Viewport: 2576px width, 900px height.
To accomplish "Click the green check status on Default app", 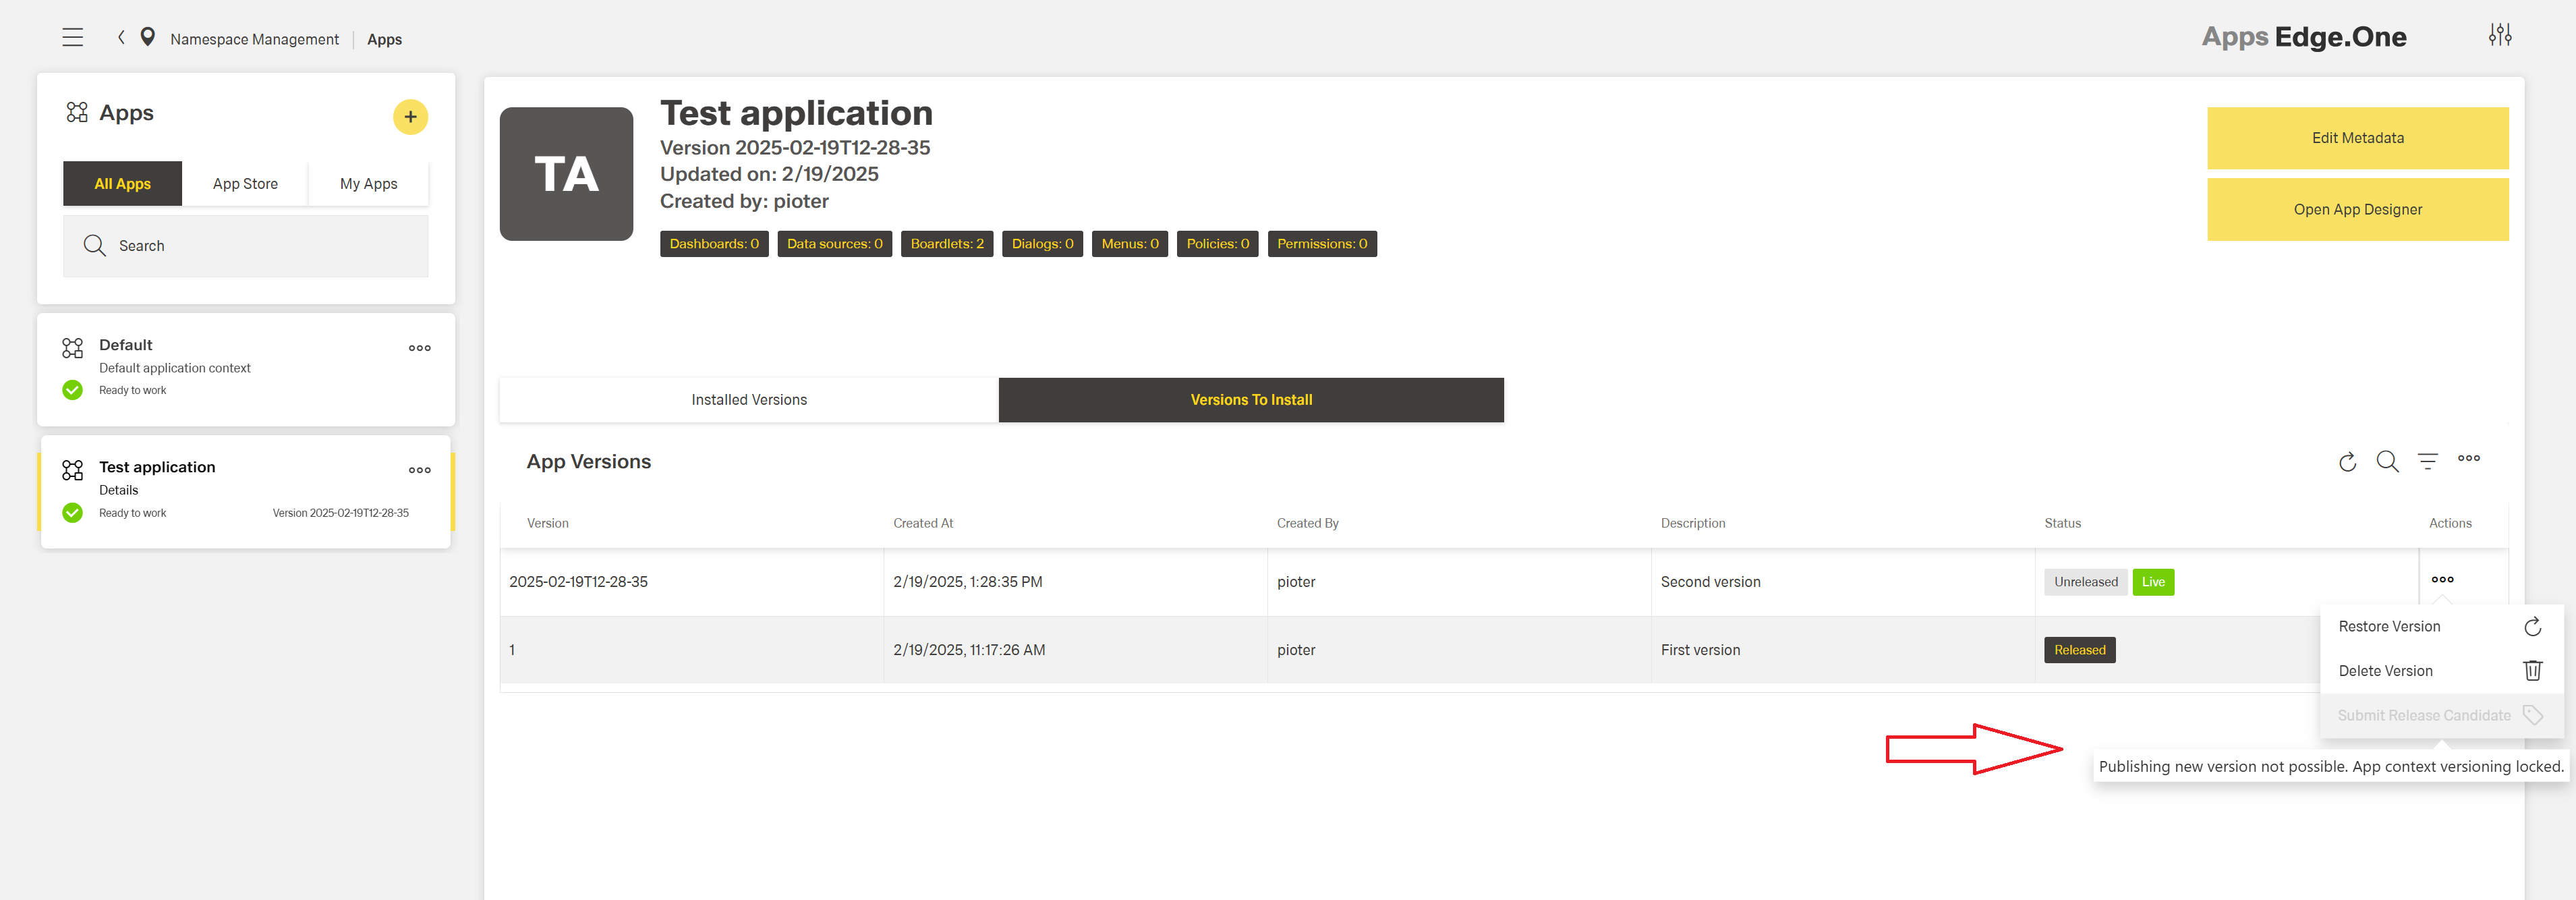I will coord(72,389).
